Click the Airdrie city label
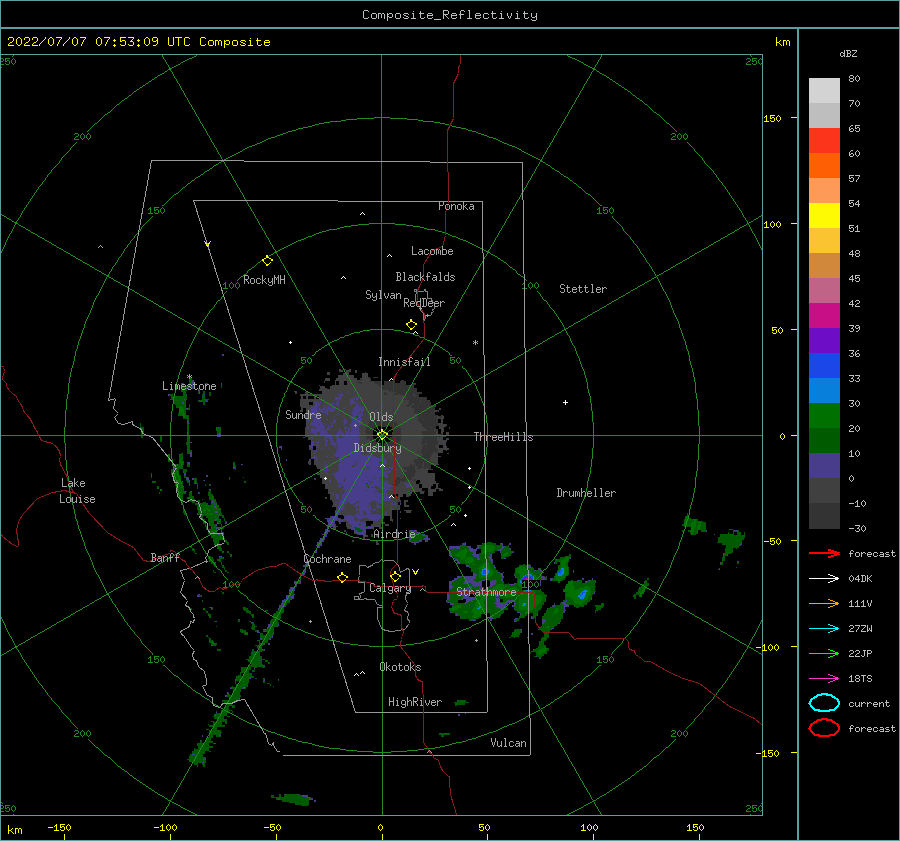 [394, 534]
